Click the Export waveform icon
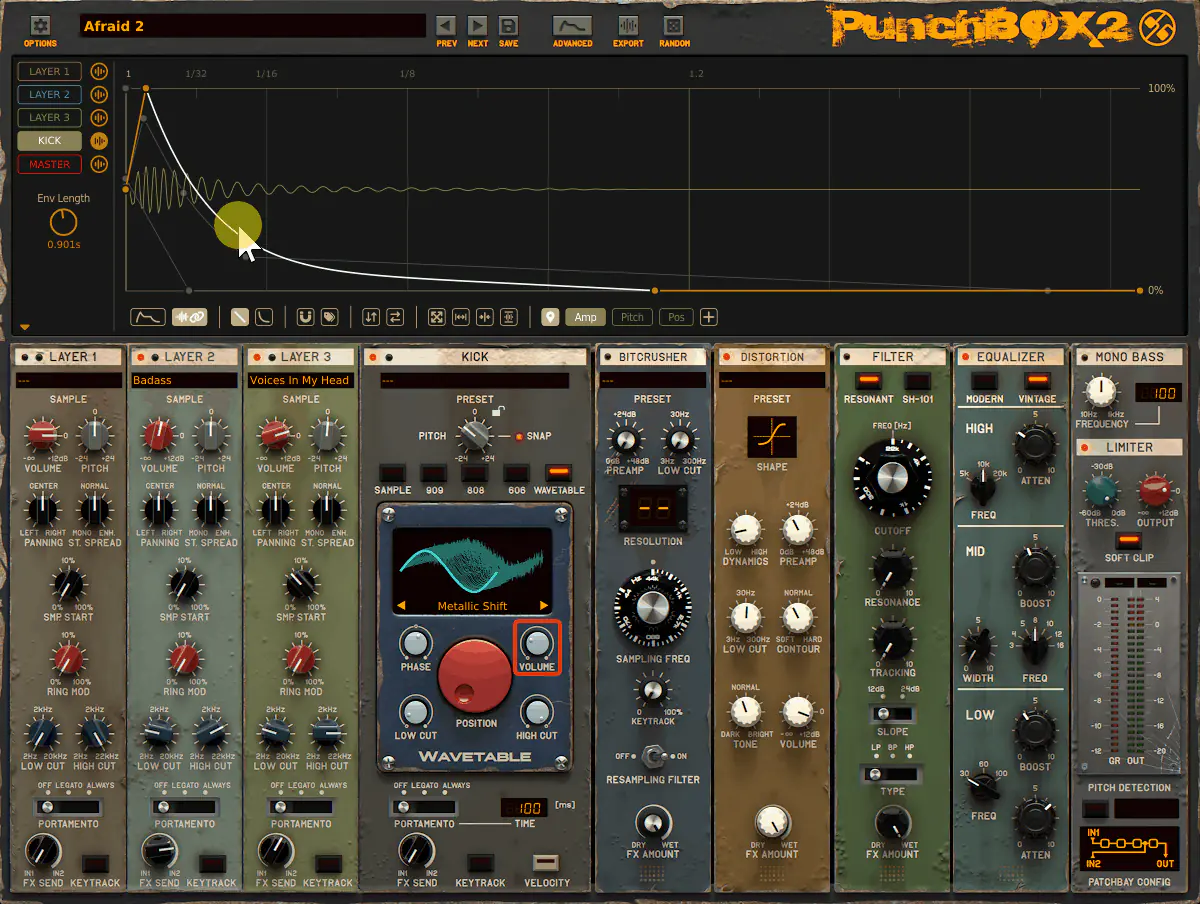 628,26
